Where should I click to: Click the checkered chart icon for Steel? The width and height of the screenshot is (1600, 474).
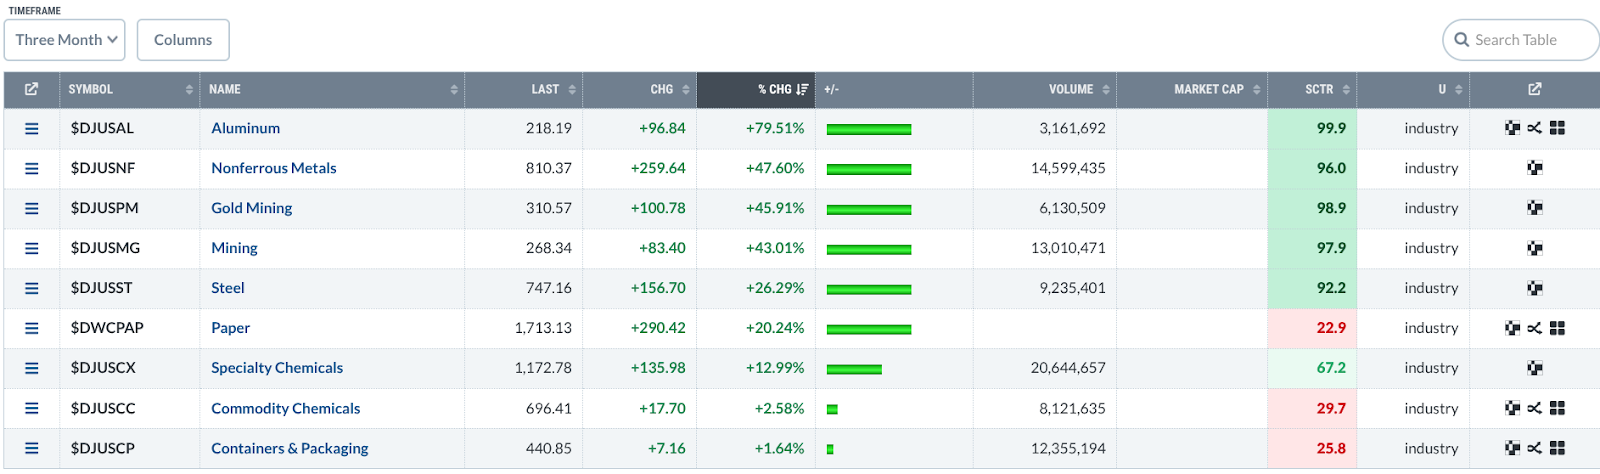[x=1534, y=288]
